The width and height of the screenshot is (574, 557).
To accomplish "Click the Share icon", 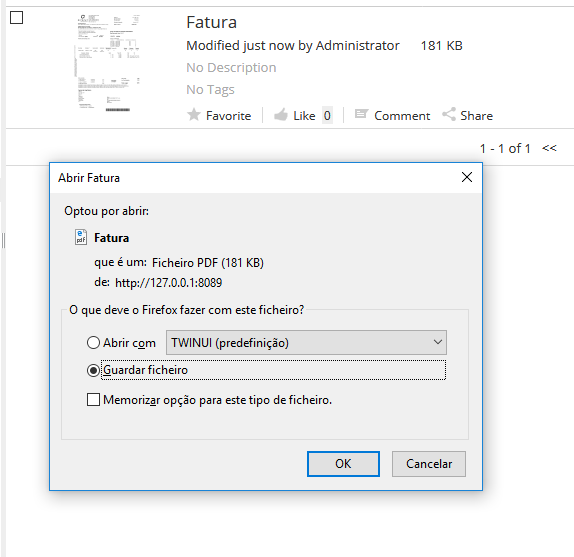I will 449,115.
